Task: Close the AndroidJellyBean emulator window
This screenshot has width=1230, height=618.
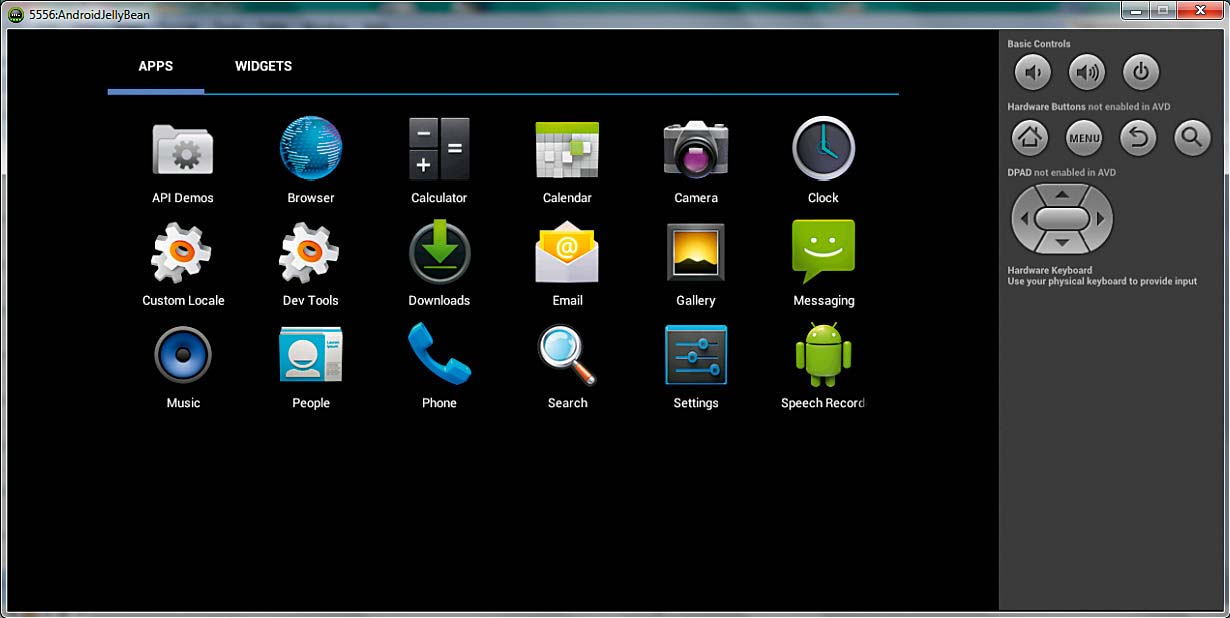Action: (1198, 11)
